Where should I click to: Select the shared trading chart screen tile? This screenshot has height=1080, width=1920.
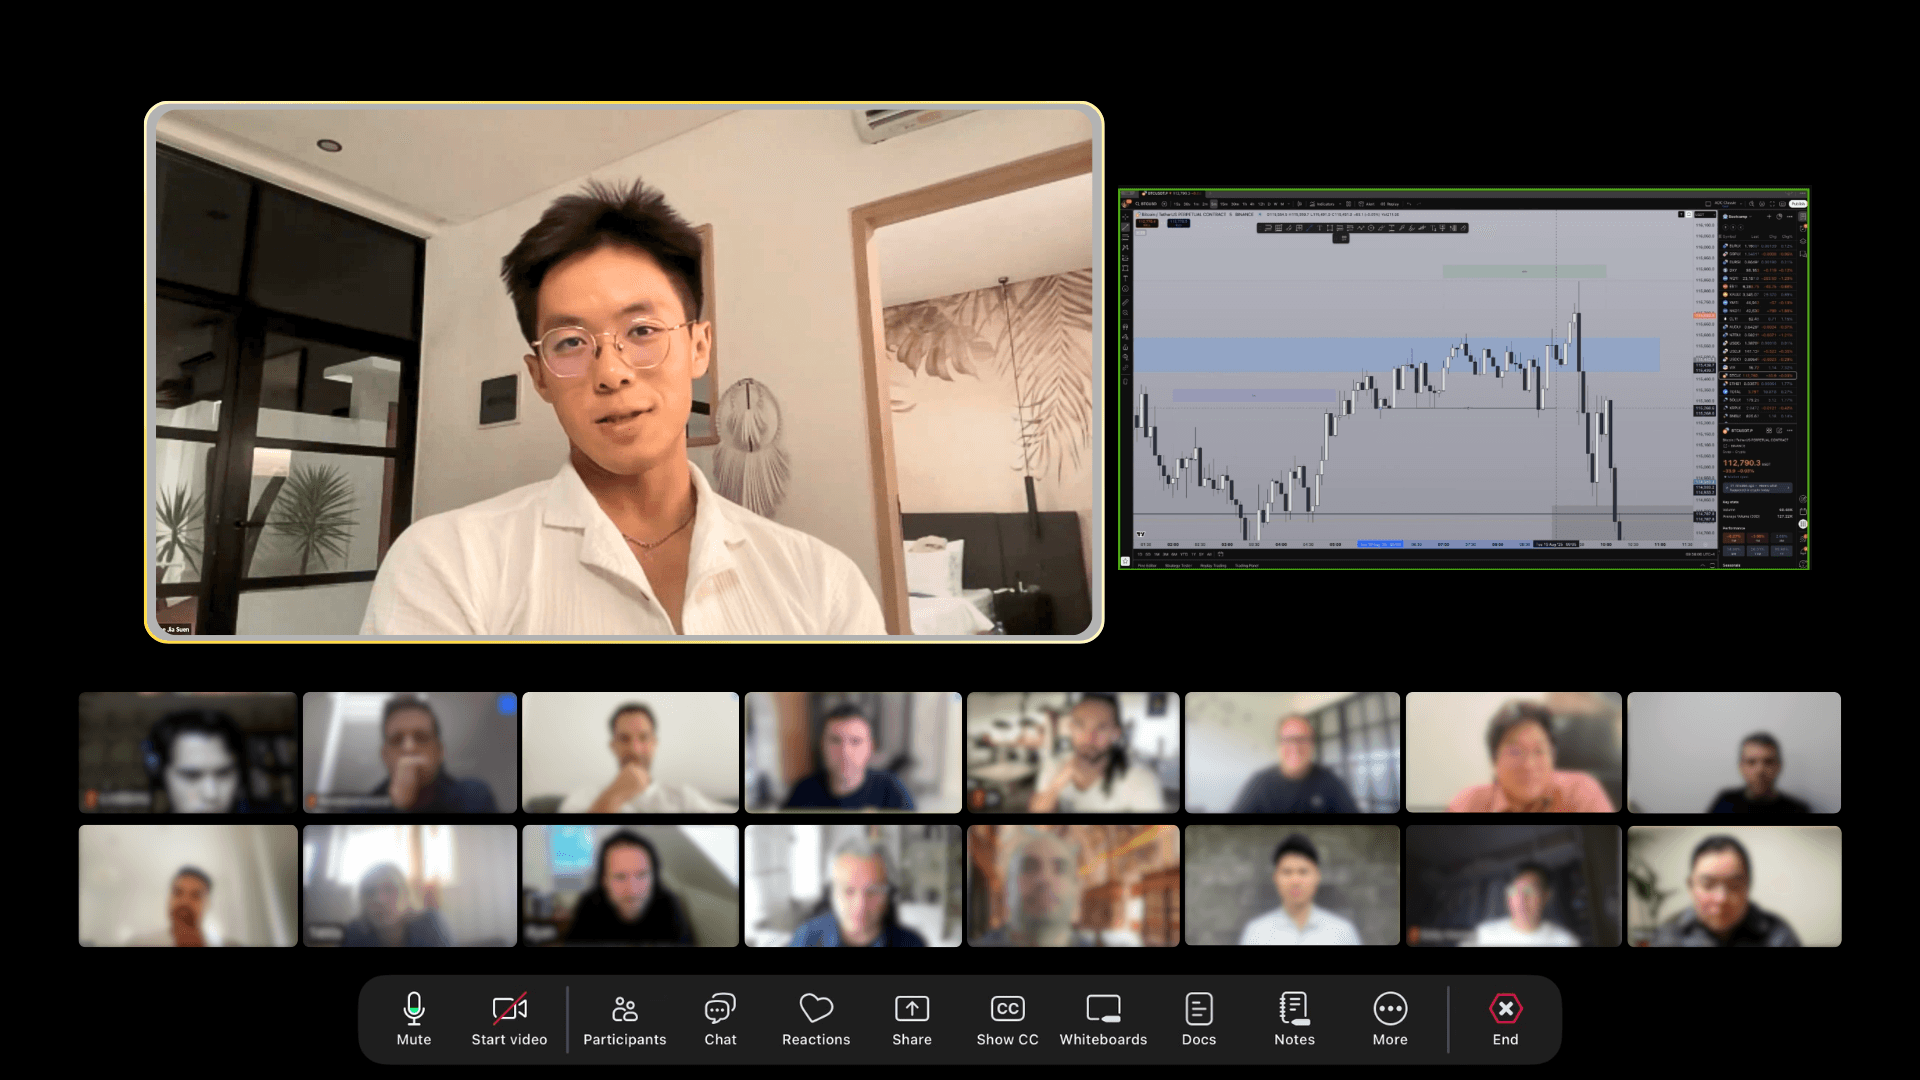coord(1463,379)
